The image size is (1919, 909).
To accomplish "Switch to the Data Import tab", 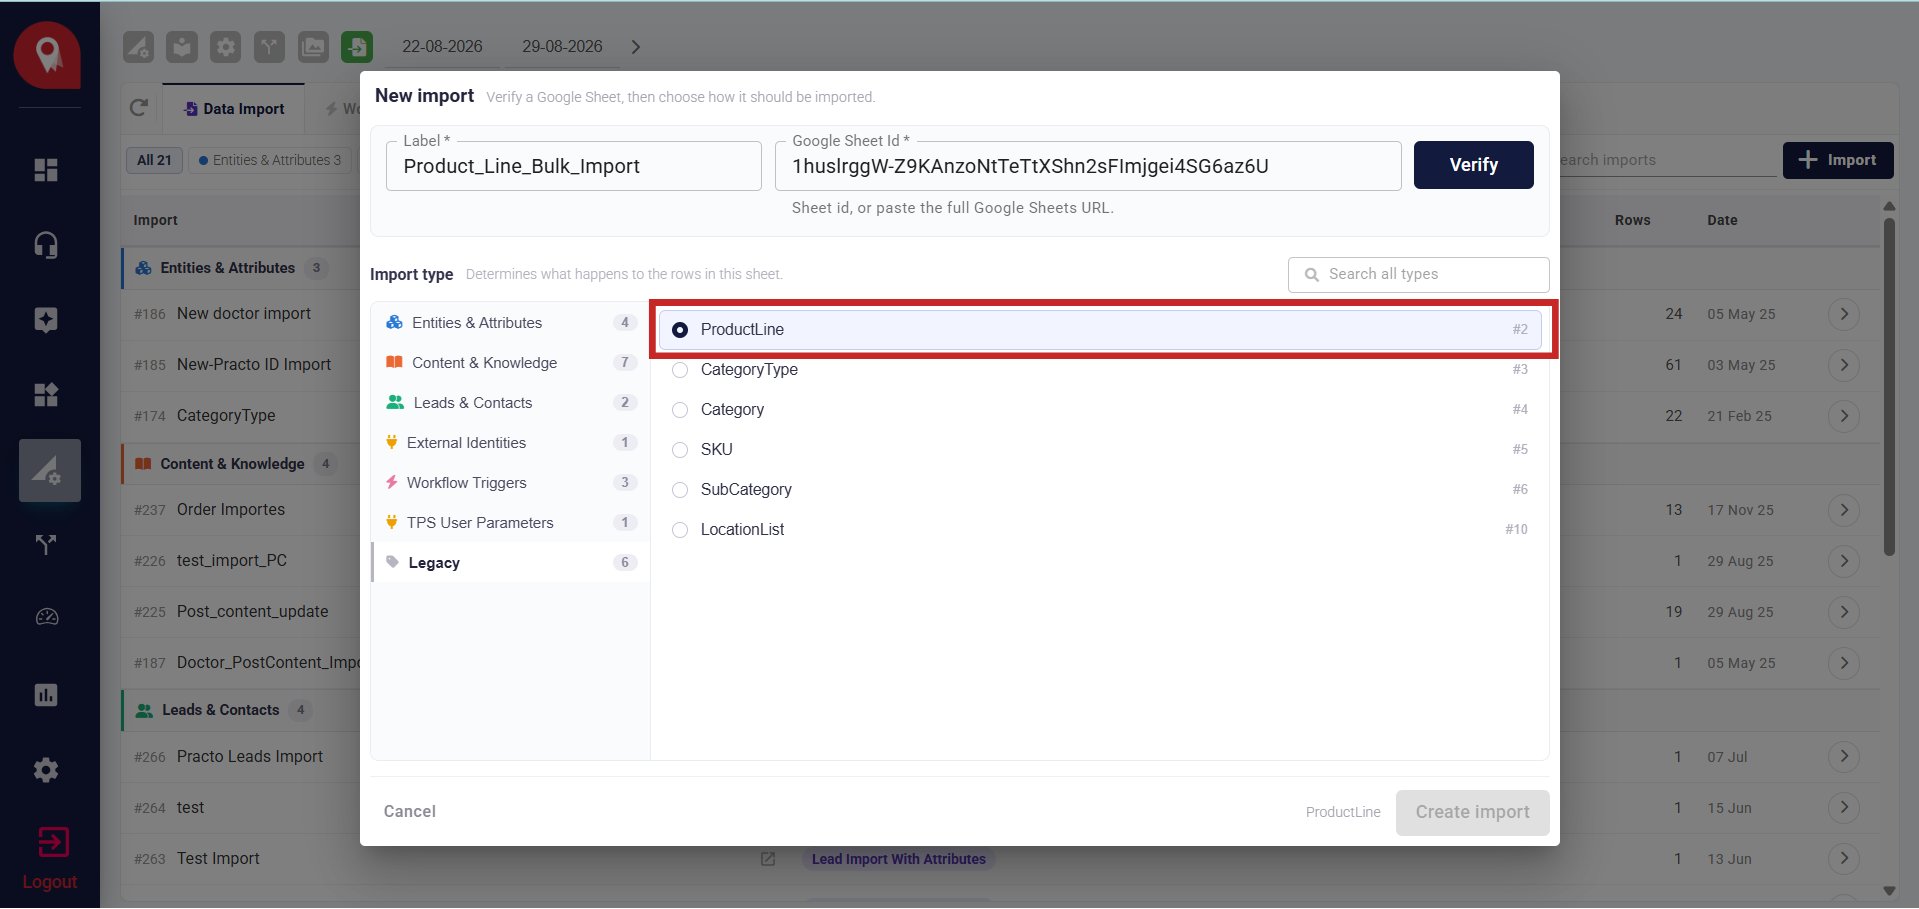I will point(234,108).
